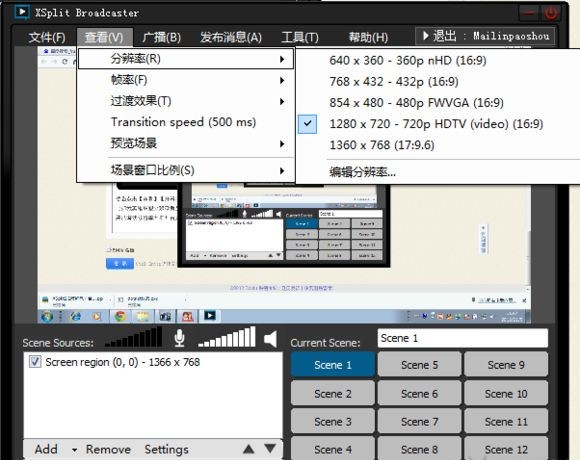Image resolution: width=580 pixels, height=460 pixels.
Task: Switch to Scene 11
Action: pos(506,422)
